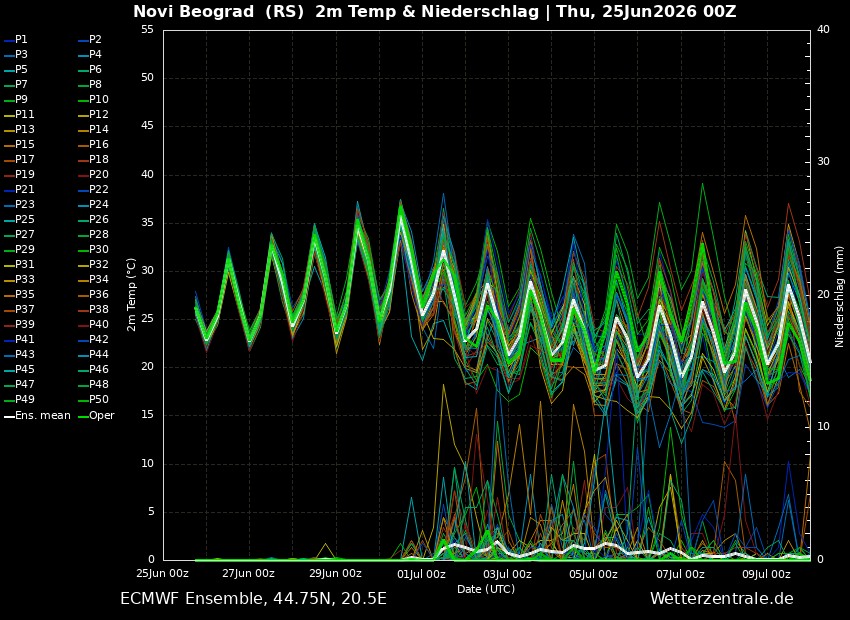Viewport: 850px width, 620px height.
Task: Click the 01Jul 00z axis label
Action: [421, 573]
